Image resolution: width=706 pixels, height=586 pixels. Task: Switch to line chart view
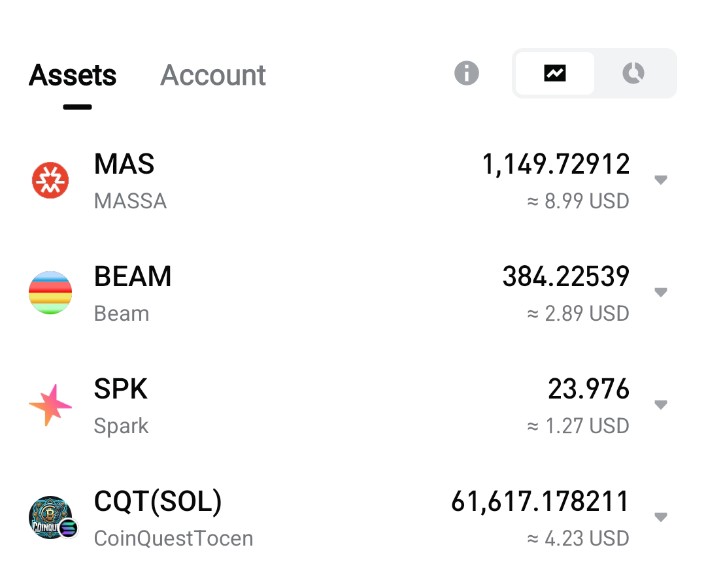coord(555,73)
